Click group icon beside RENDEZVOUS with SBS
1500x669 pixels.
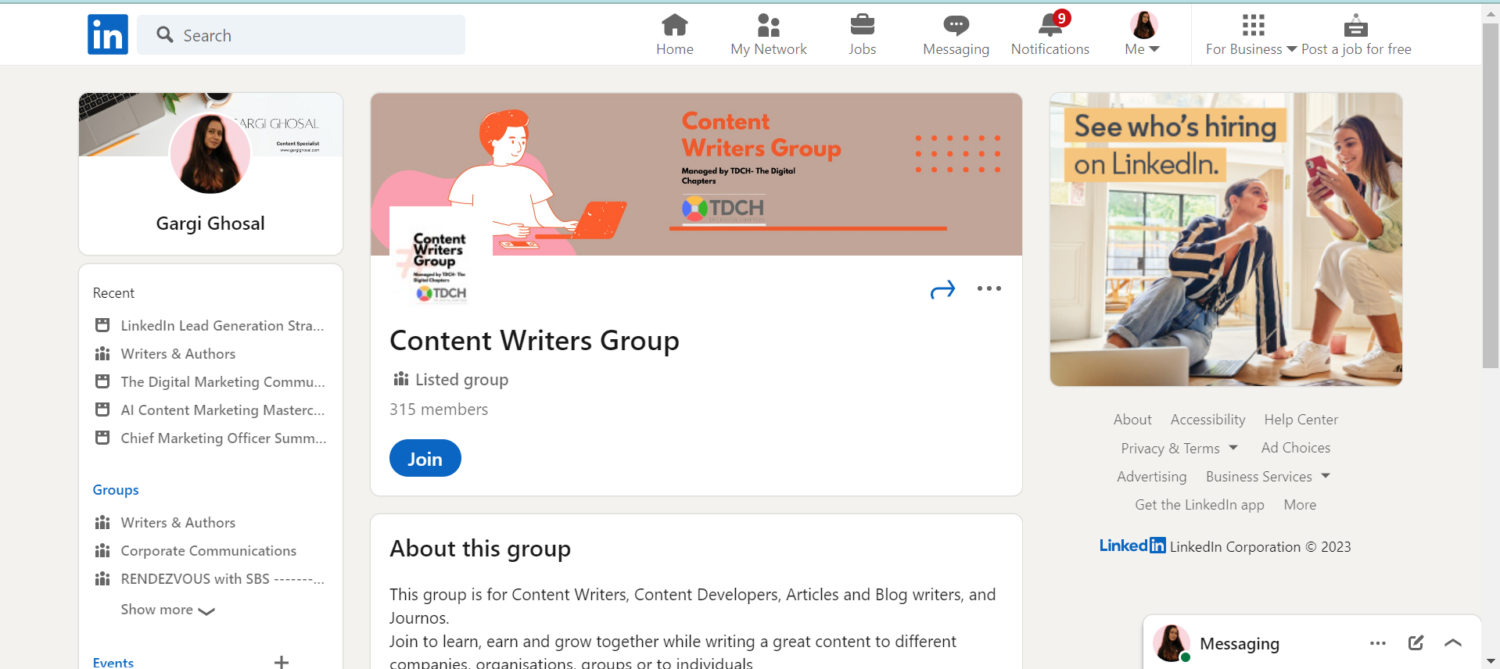pyautogui.click(x=102, y=578)
